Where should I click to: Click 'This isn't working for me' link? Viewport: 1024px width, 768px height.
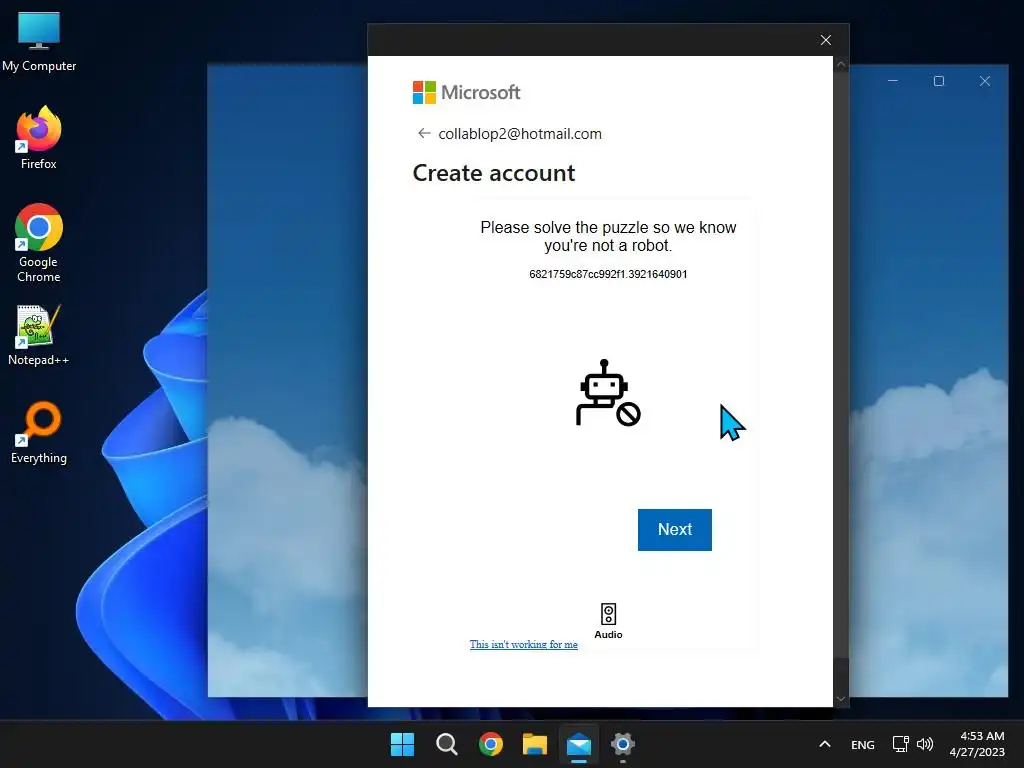(x=524, y=645)
